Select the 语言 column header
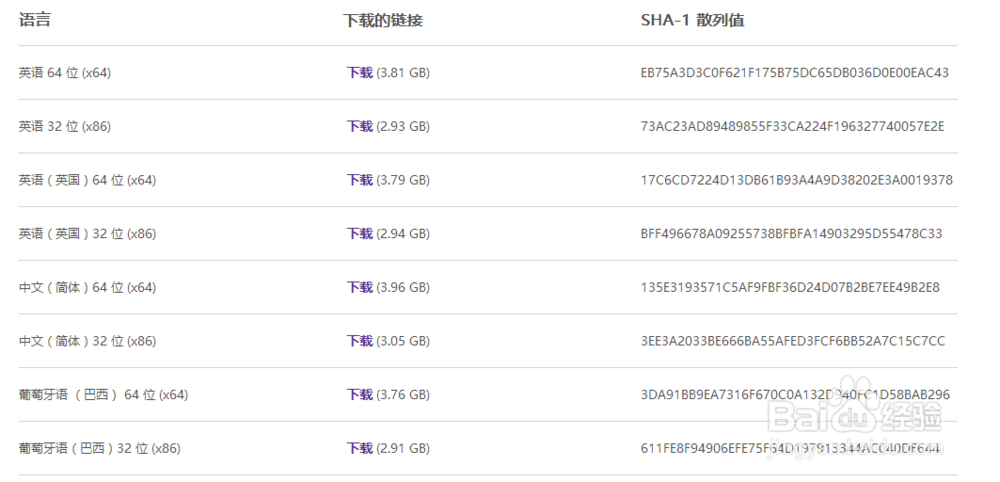Viewport: 1000px width, 482px height. click(x=35, y=20)
